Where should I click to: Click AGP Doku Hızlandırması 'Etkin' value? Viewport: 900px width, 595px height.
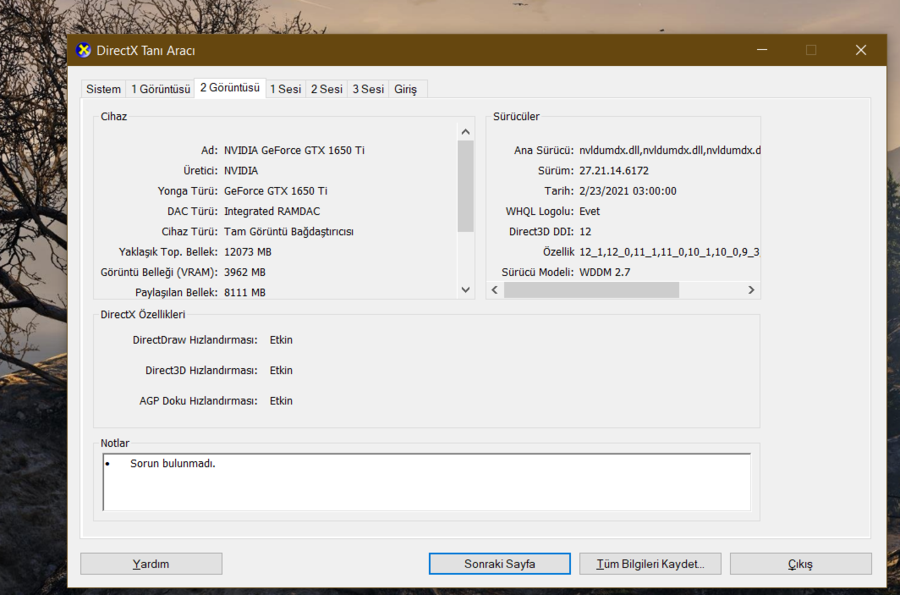tap(281, 400)
